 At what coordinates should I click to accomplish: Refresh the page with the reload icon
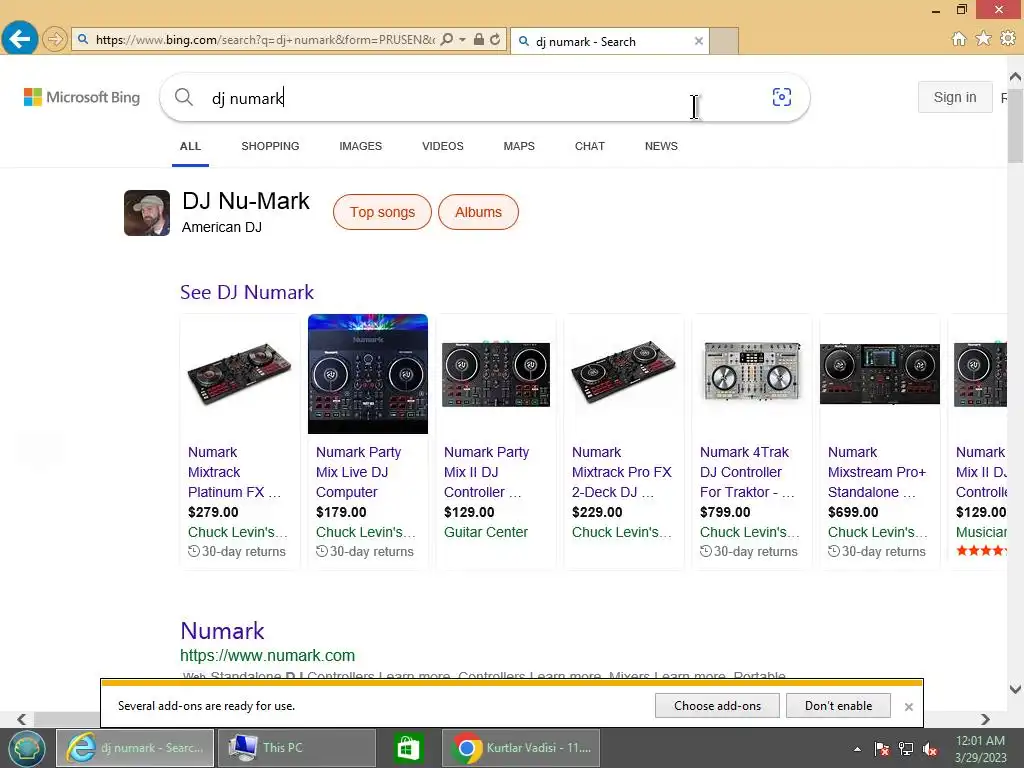[495, 39]
